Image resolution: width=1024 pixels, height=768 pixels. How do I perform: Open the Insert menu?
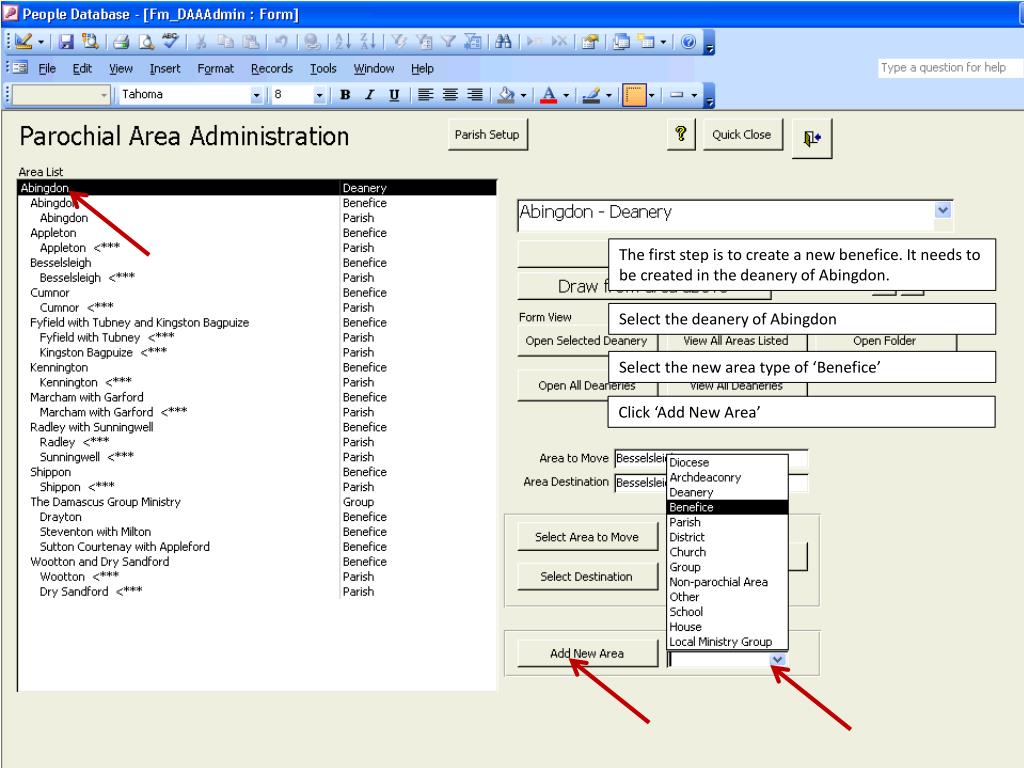point(165,69)
